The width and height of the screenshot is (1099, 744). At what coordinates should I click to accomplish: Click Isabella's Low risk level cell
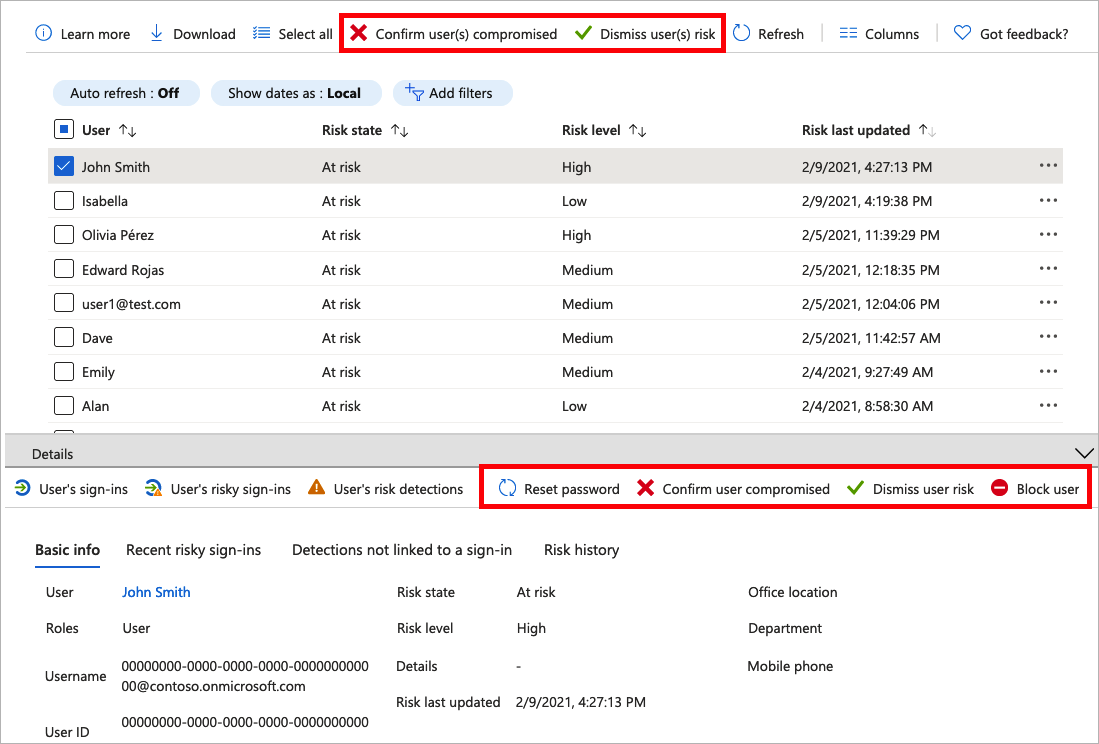[x=574, y=201]
